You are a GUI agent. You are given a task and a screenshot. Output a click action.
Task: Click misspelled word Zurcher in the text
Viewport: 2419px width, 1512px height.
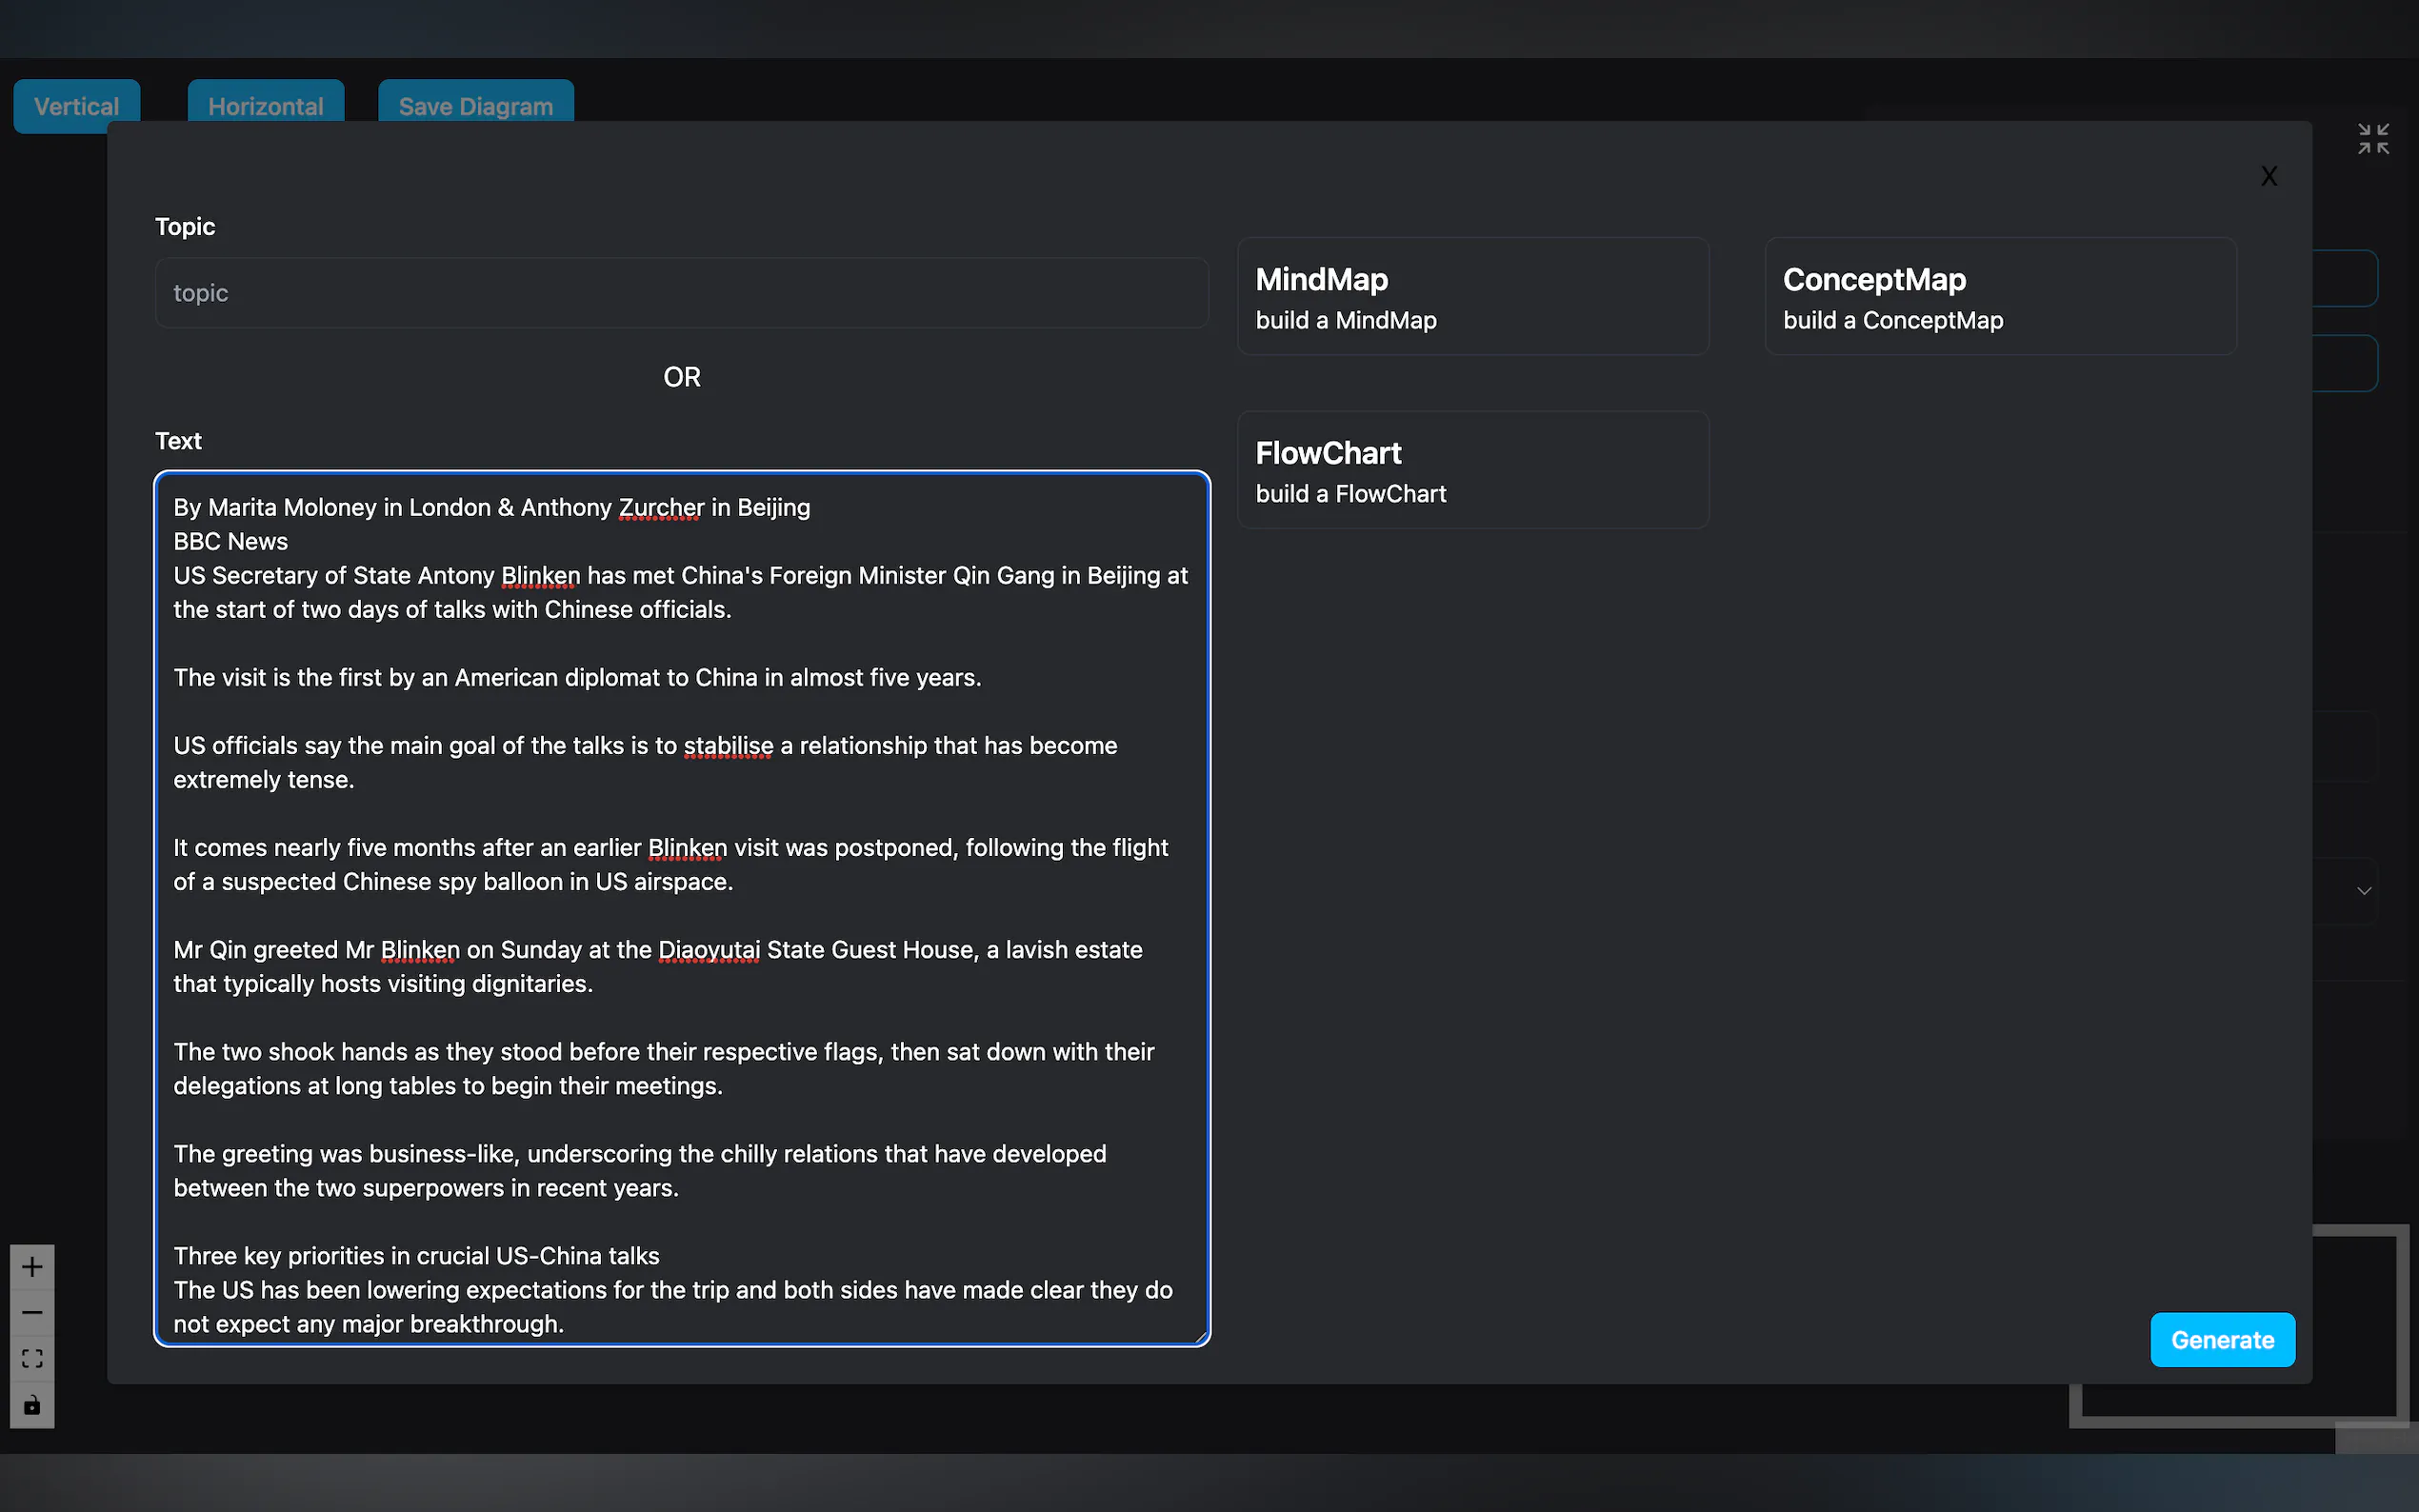tap(661, 508)
